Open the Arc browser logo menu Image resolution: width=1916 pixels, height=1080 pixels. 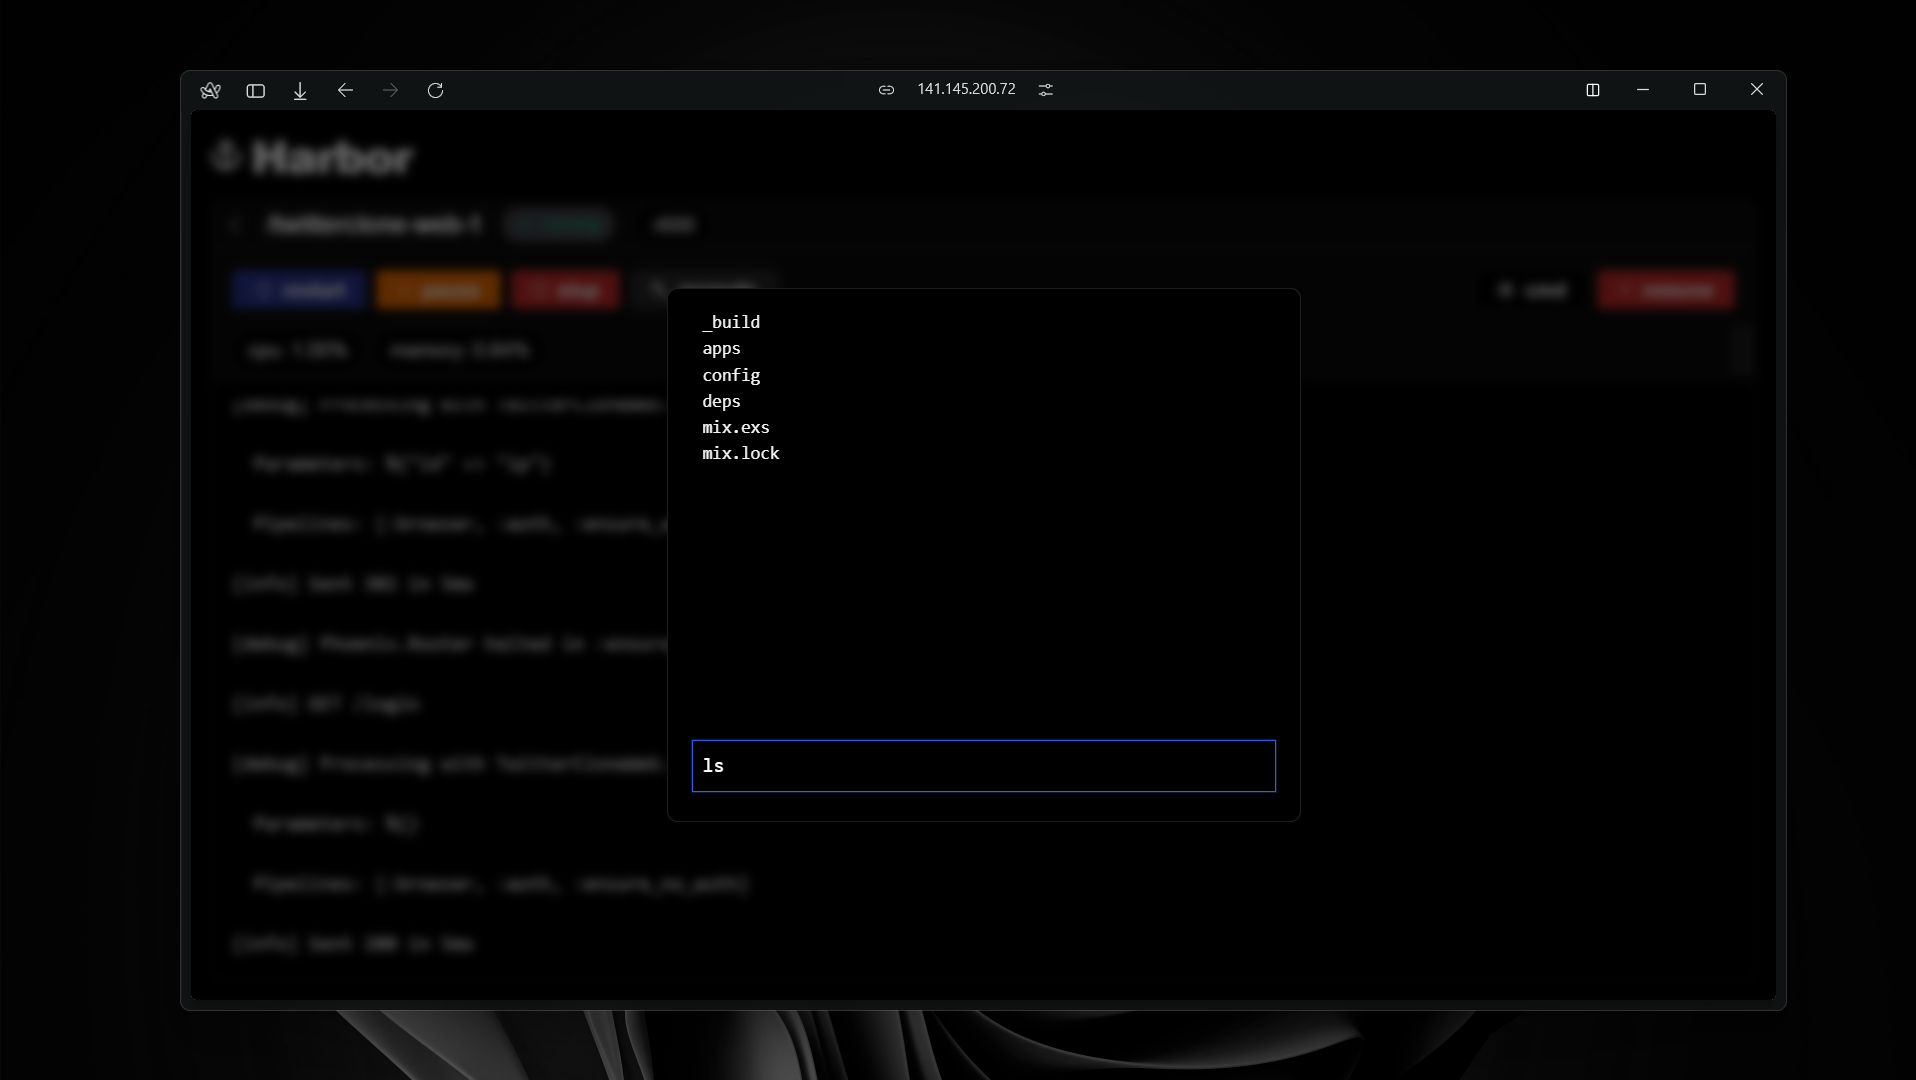coord(210,90)
